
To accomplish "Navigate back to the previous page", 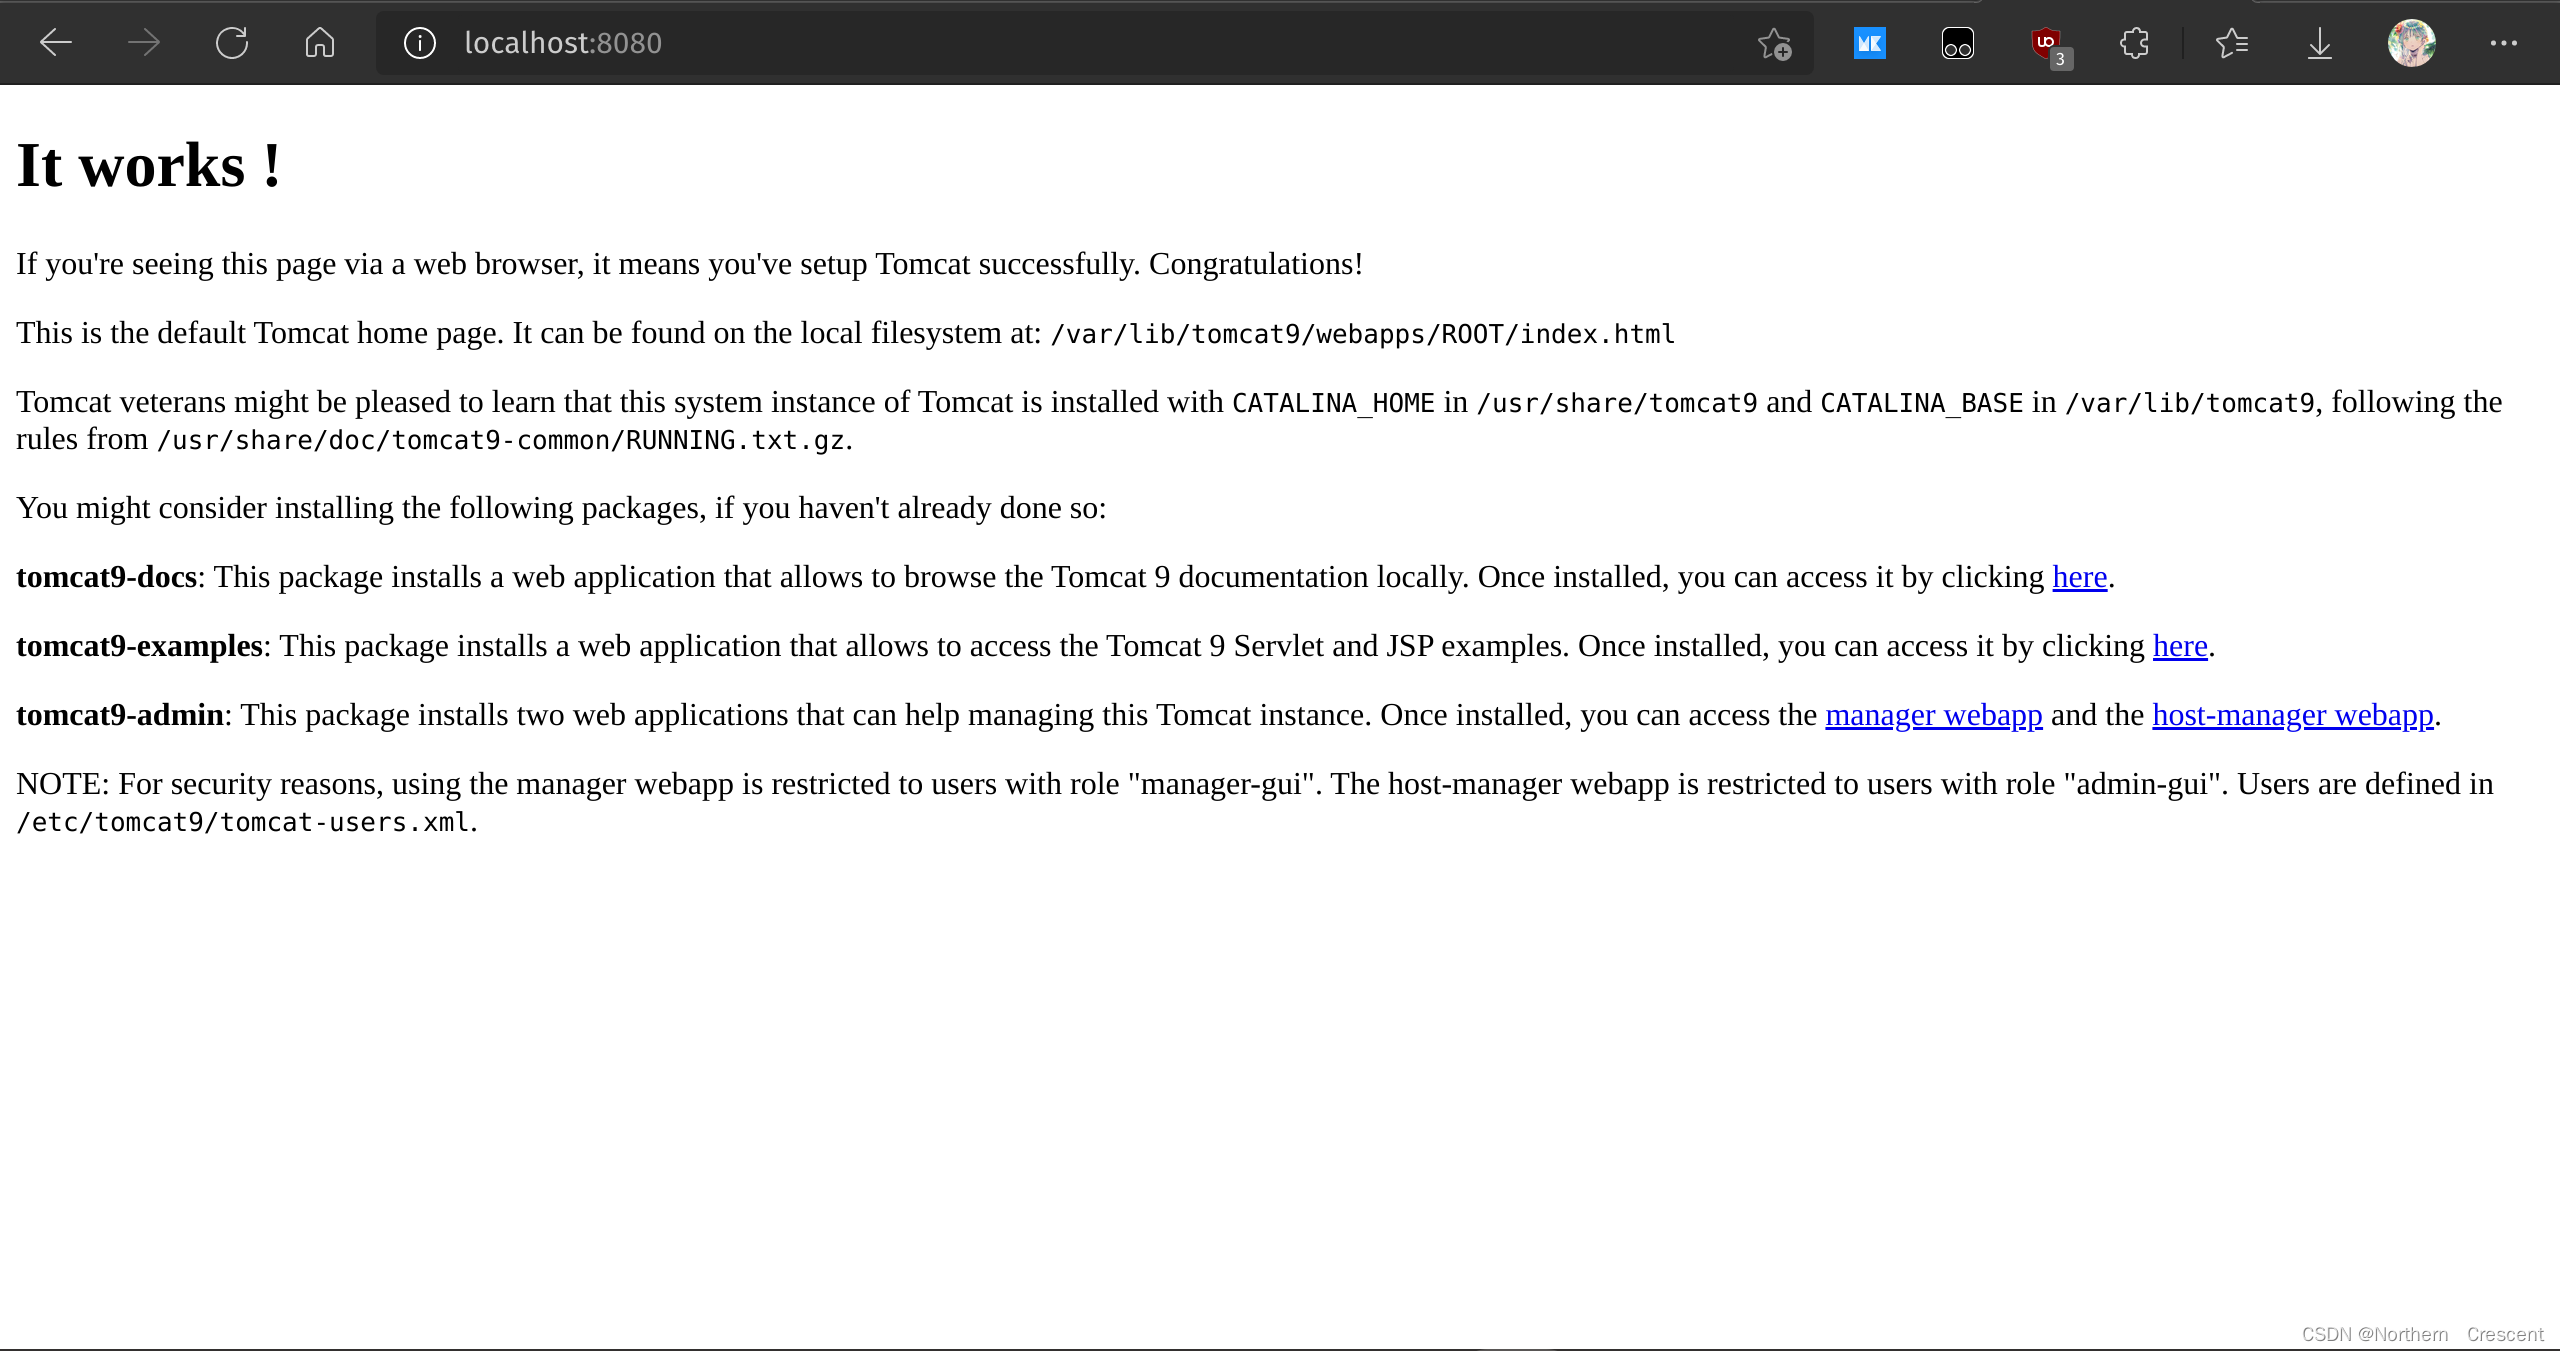I will (56, 42).
